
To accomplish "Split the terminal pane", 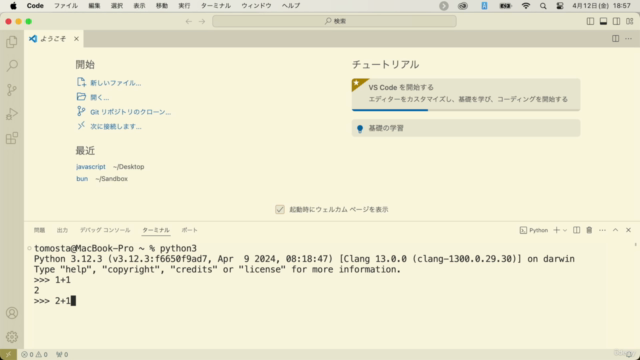I will [576, 230].
